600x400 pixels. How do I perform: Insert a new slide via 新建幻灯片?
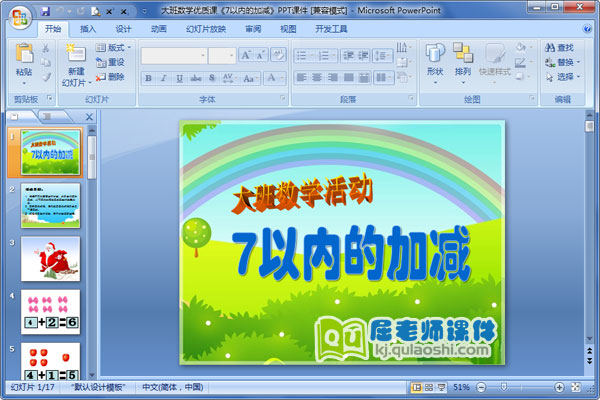tap(77, 65)
